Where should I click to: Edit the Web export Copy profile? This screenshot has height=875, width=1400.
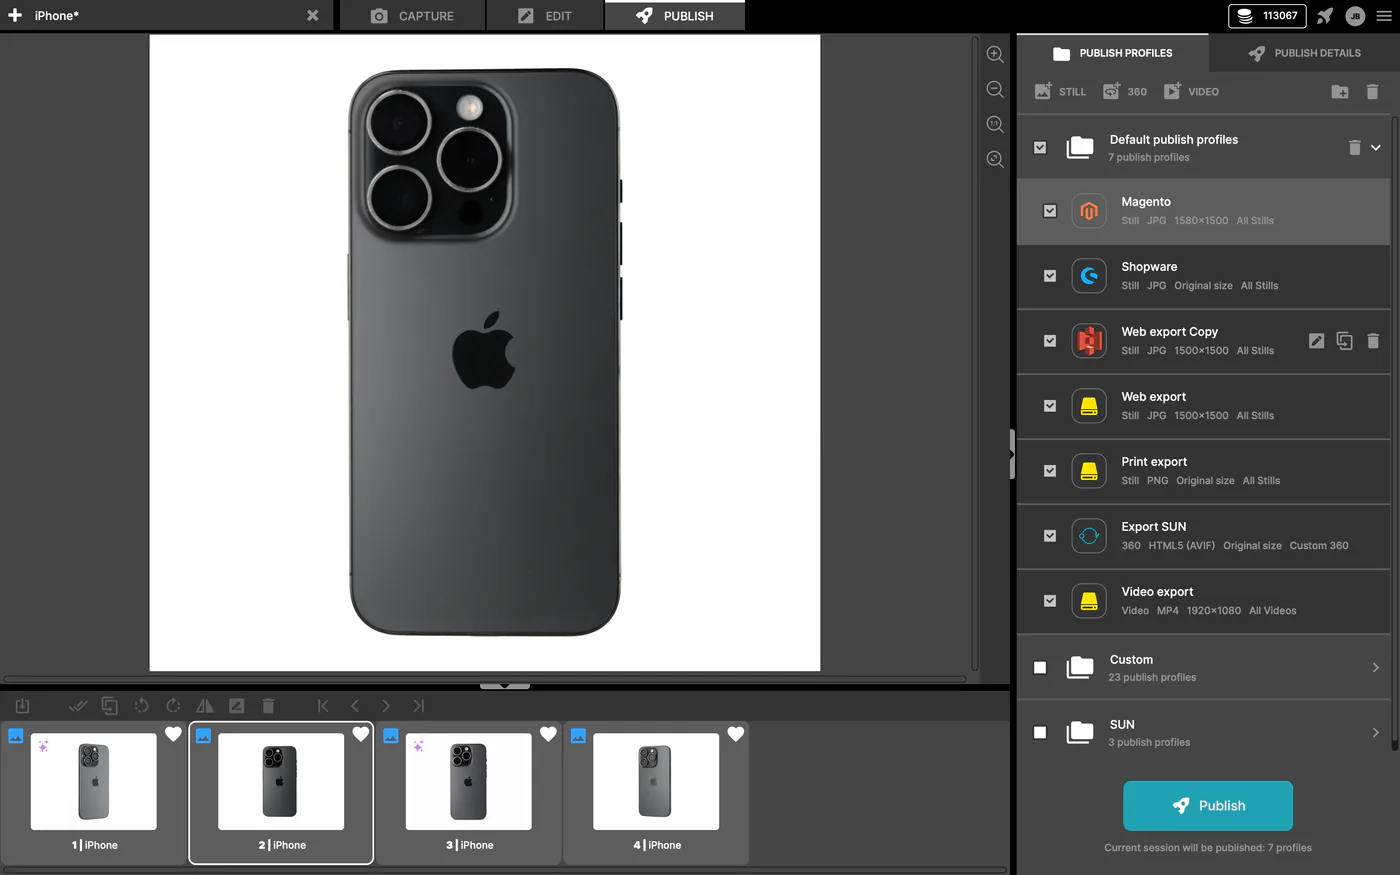(1316, 341)
